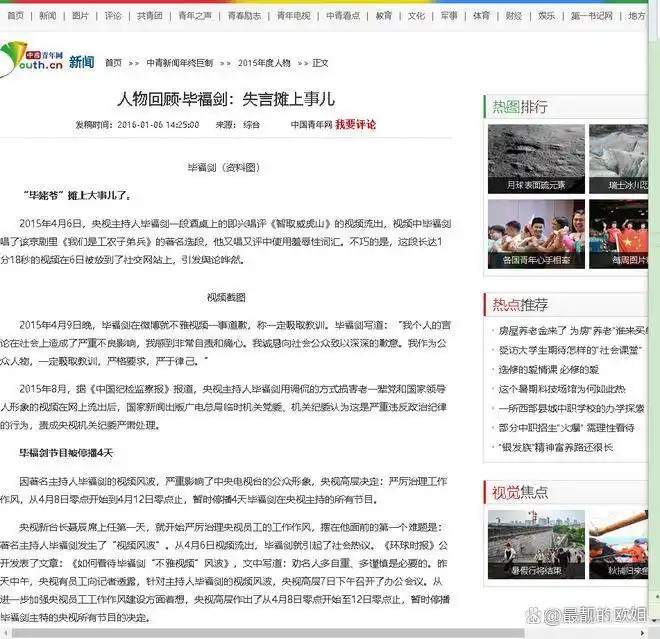The image size is (660, 639).
Task: Open headline 这个暑期科技场馆为何如此热
Action: pos(561,389)
